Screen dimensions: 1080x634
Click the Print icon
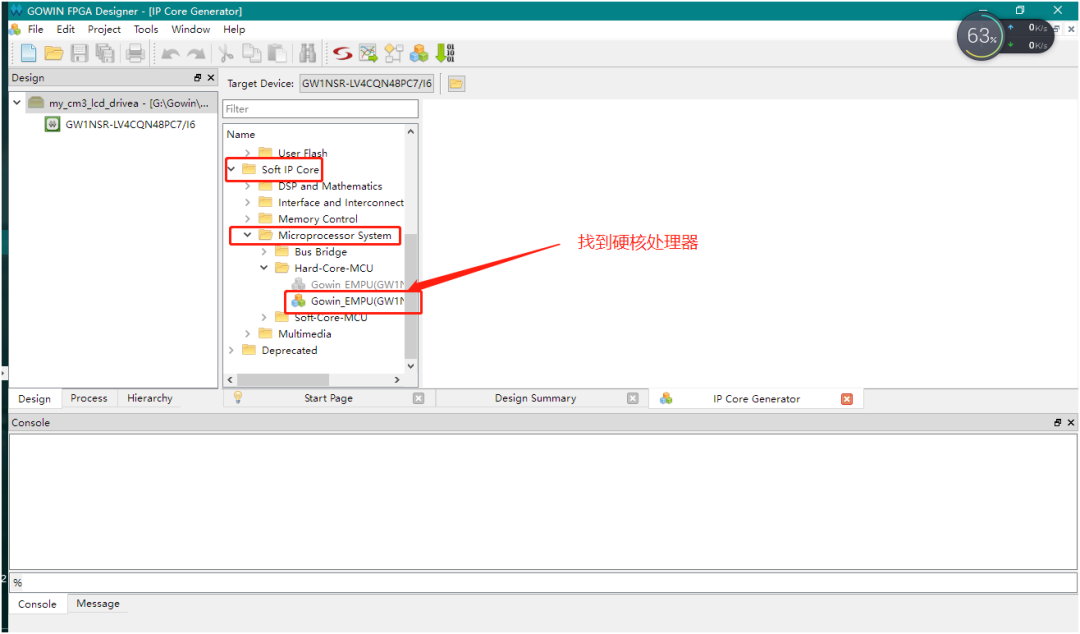pyautogui.click(x=135, y=53)
